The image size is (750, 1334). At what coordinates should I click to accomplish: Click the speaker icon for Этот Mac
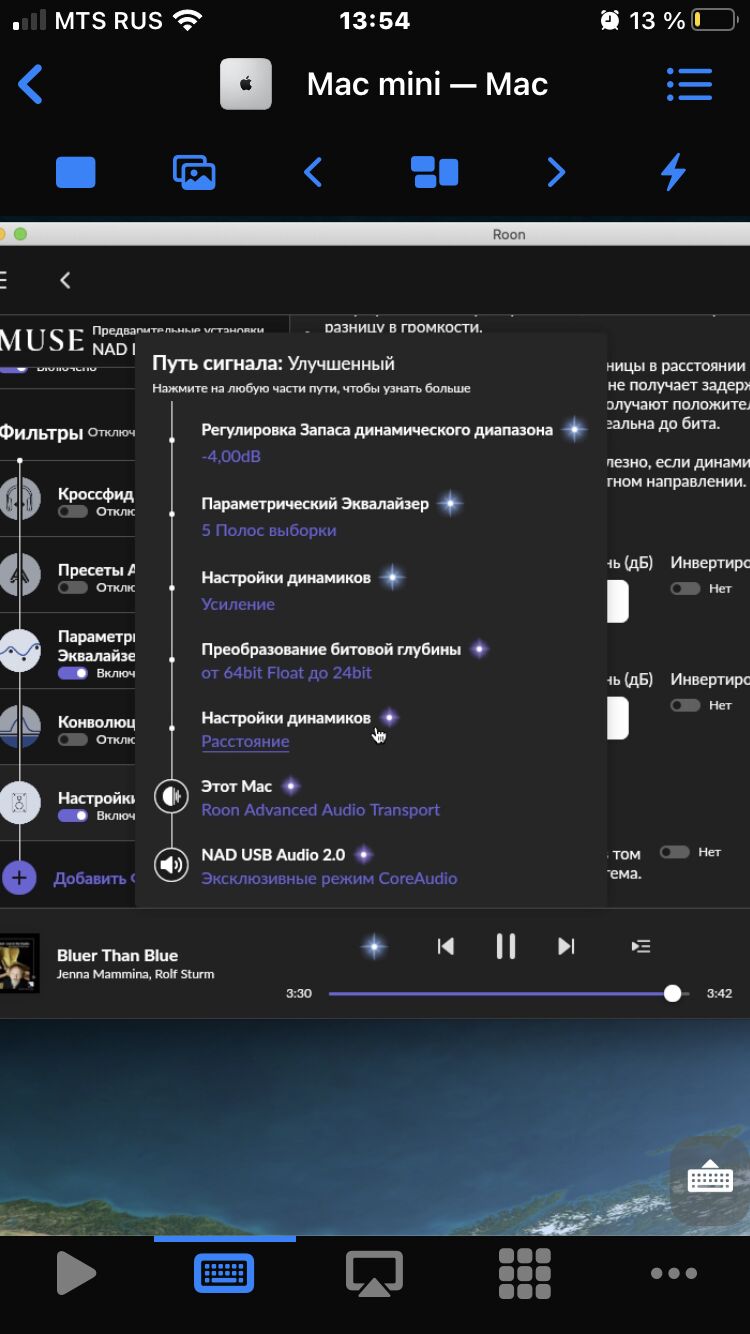point(172,796)
